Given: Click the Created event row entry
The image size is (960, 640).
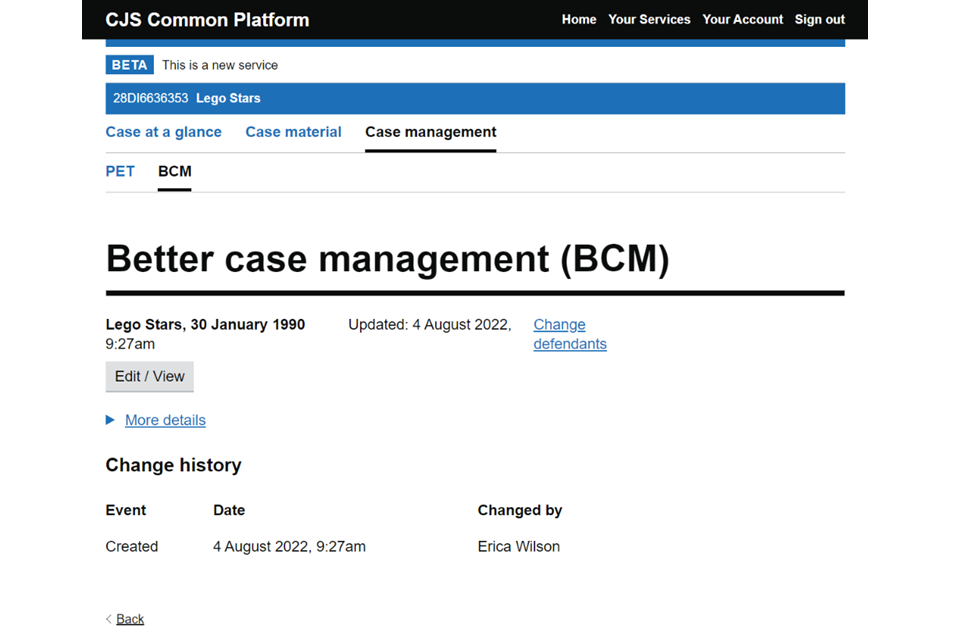Looking at the screenshot, I should pos(132,546).
